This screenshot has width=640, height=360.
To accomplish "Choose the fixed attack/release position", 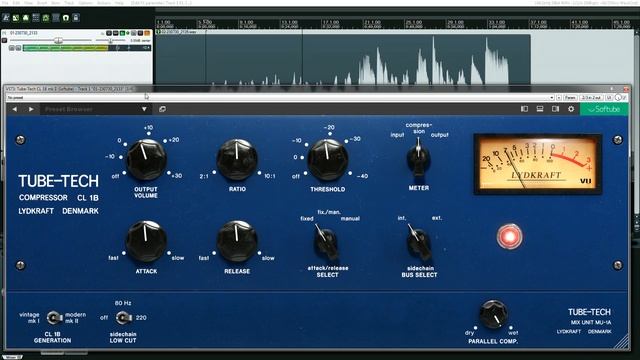I will point(307,219).
